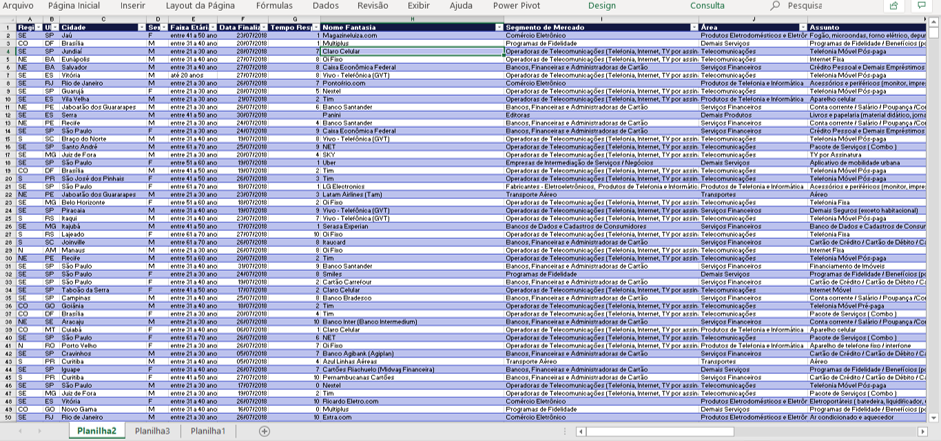Select cell Banco Inter (Banco Intermedium)
The width and height of the screenshot is (941, 441).
click(x=412, y=322)
